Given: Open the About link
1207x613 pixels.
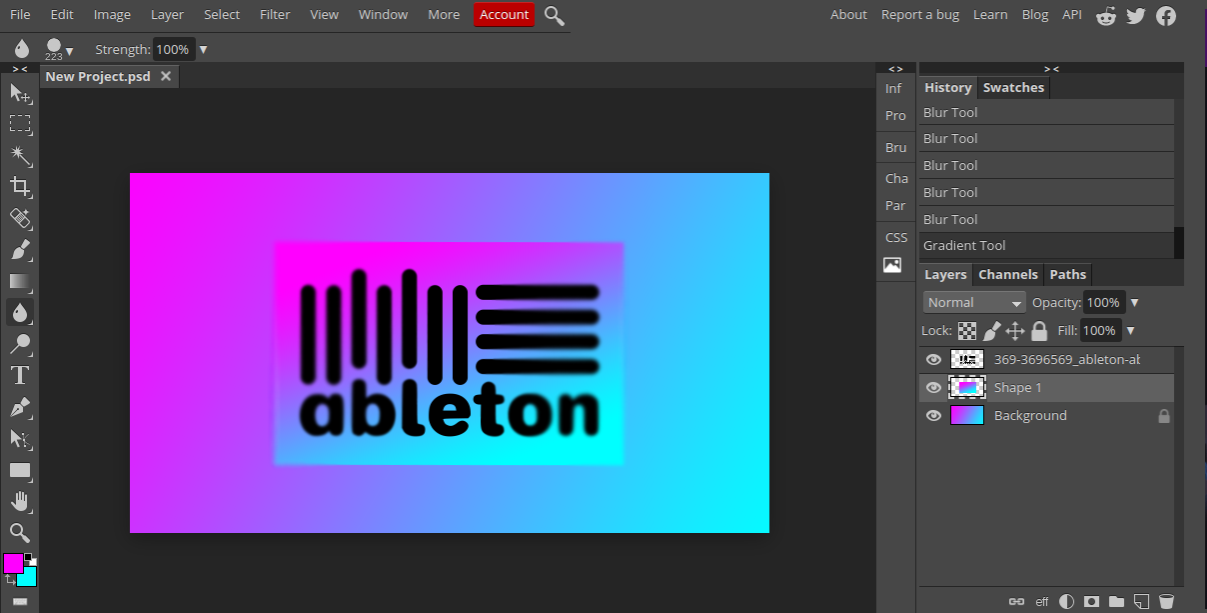Looking at the screenshot, I should [x=849, y=14].
